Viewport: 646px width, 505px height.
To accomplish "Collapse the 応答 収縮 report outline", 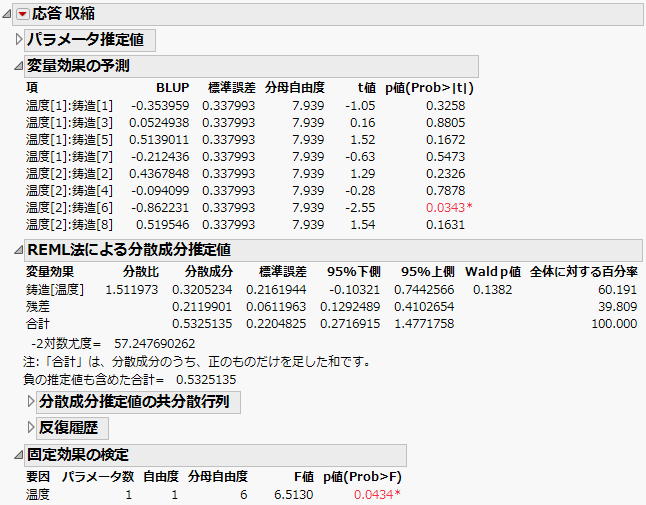I will (x=7, y=14).
